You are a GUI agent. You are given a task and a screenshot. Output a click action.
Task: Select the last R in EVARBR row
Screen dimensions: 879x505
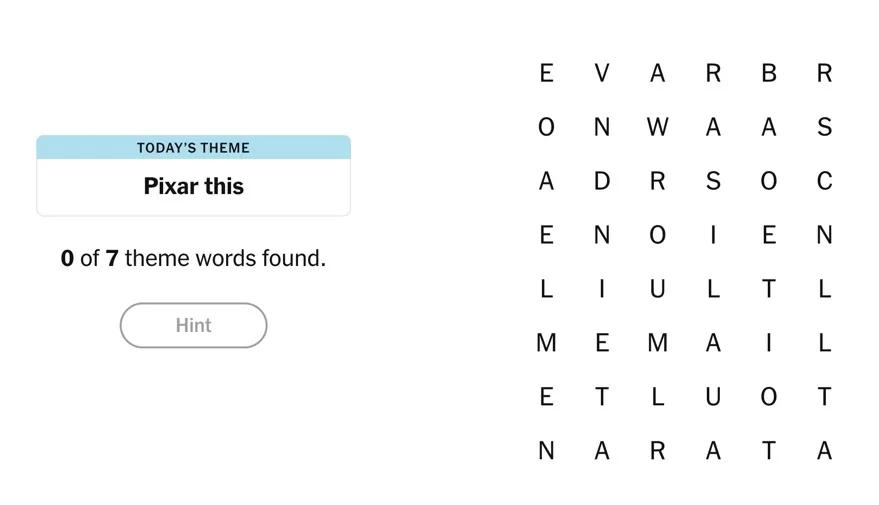pyautogui.click(x=824, y=73)
